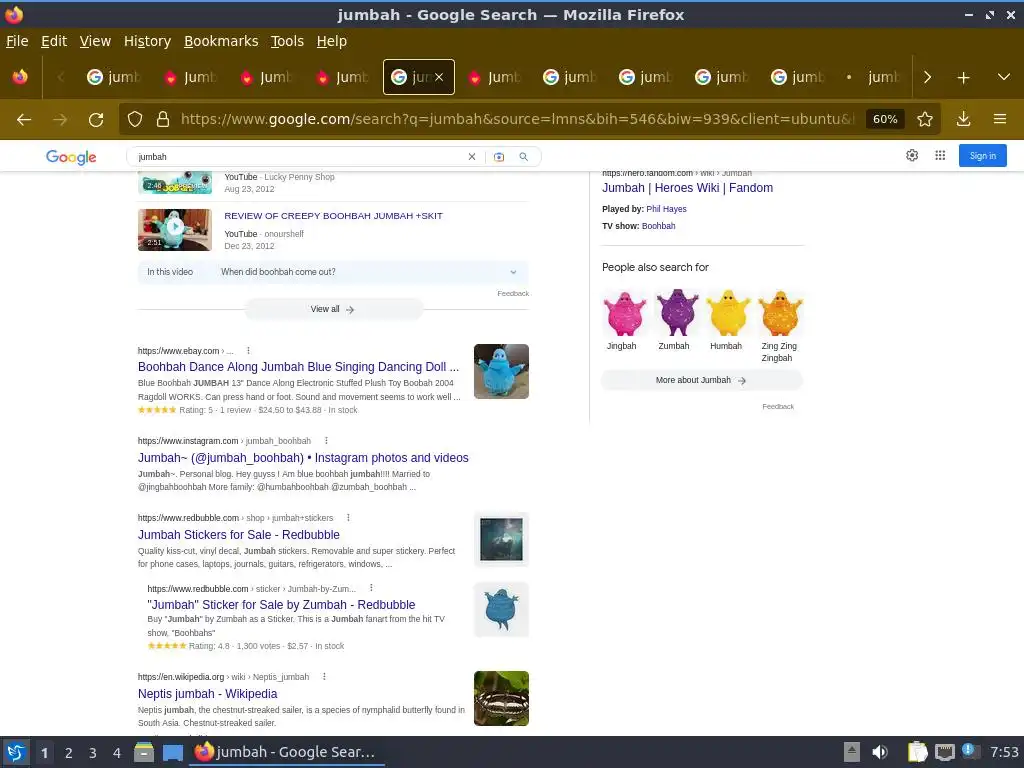
Task: Click the yellow Humbah thumbnail
Action: coord(728,313)
